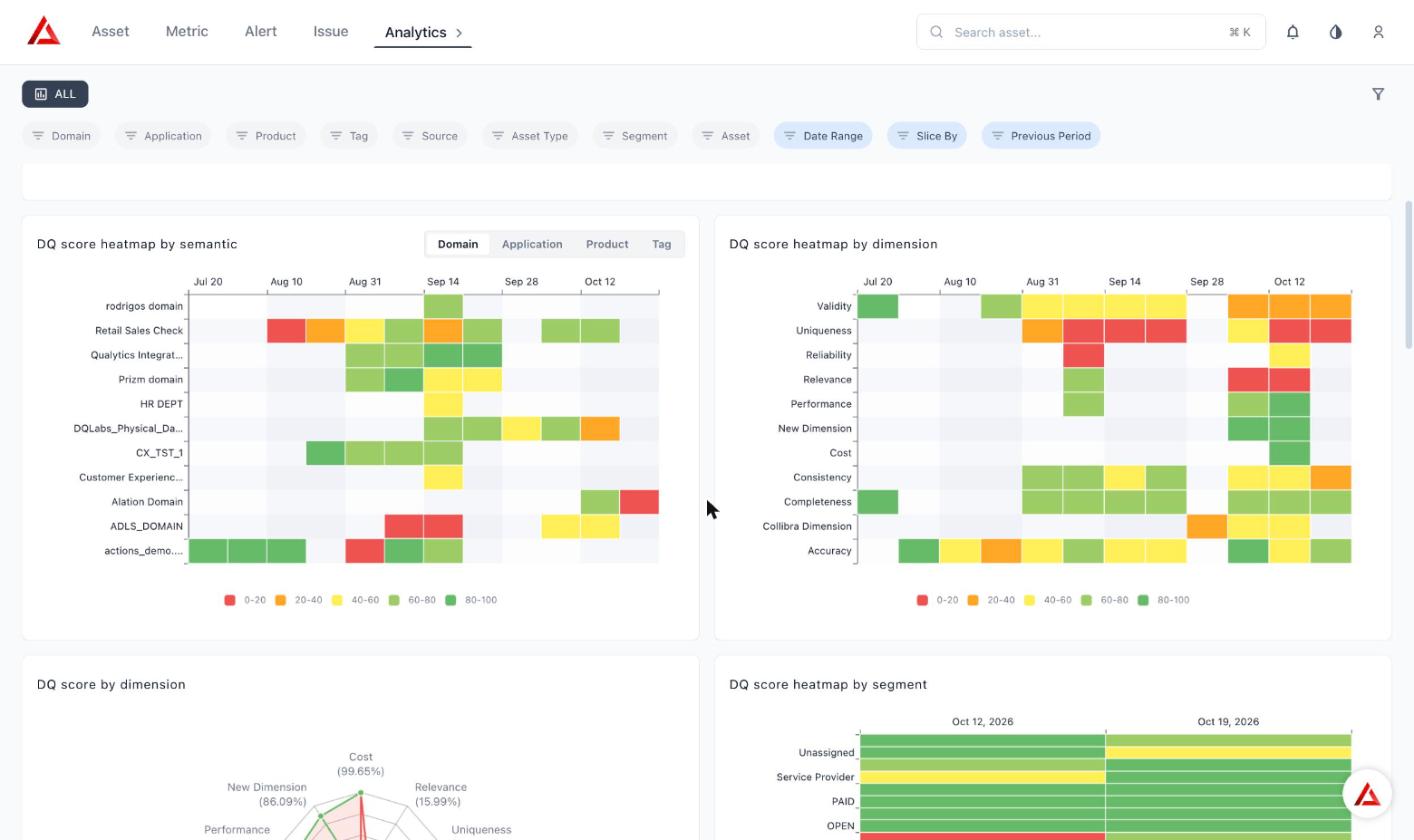Click the Validity row label
Image resolution: width=1414 pixels, height=840 pixels.
coord(834,306)
